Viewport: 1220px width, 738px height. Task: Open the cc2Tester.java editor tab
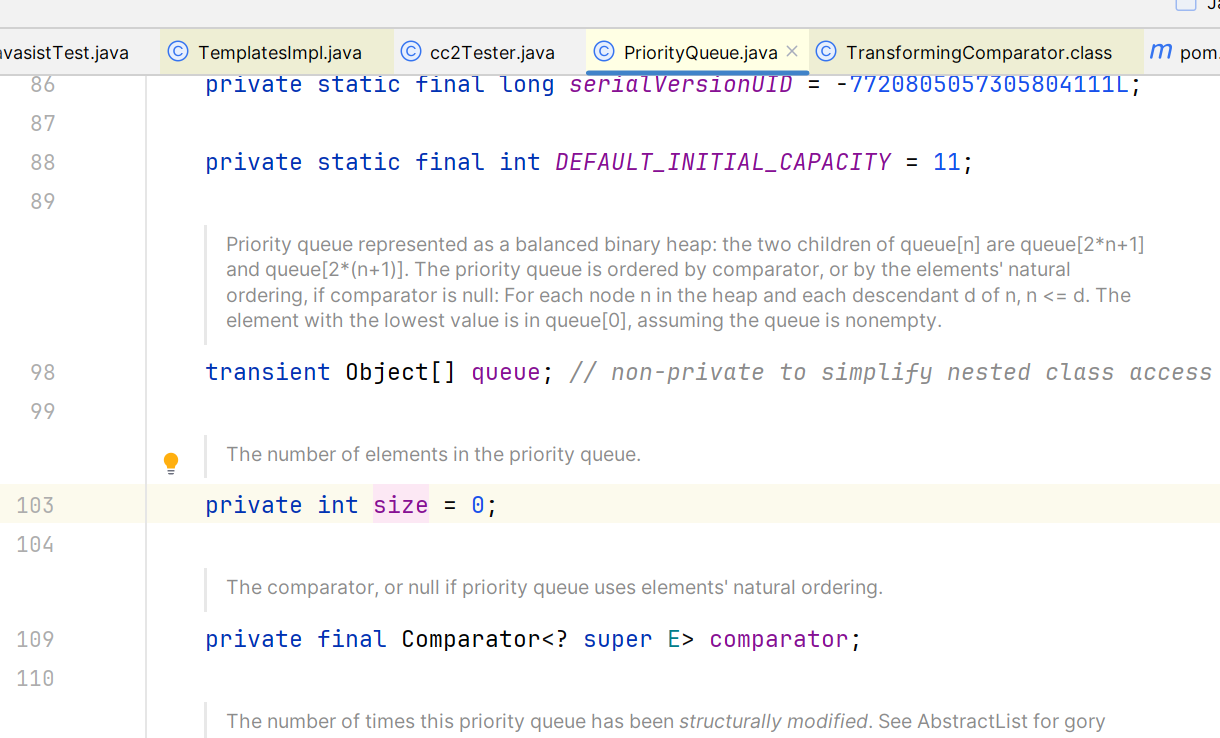(x=491, y=53)
